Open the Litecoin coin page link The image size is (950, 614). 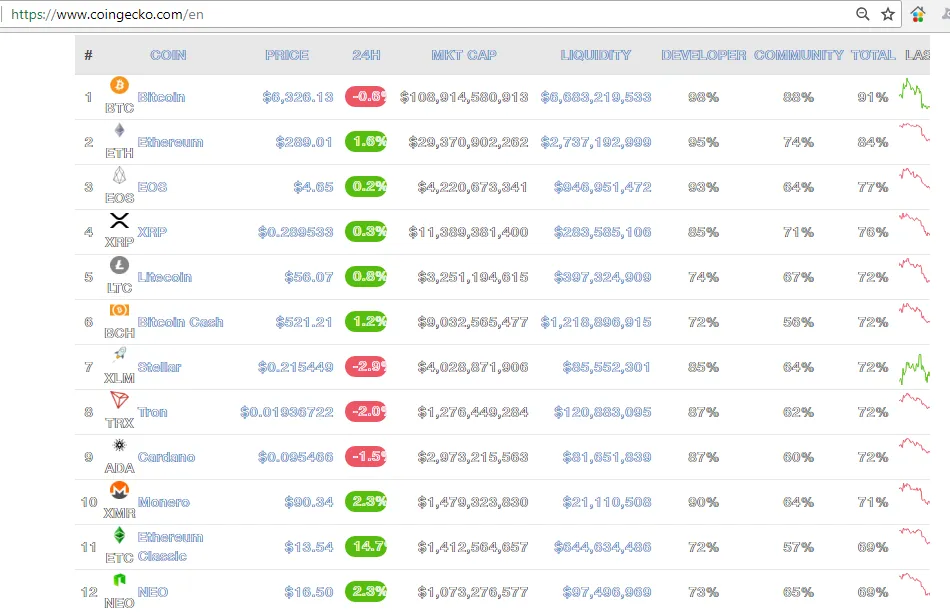[165, 277]
